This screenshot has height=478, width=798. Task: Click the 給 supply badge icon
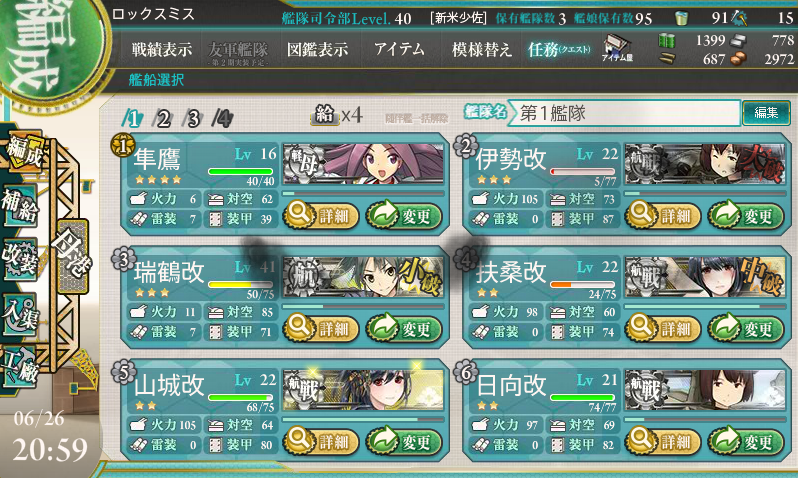[325, 115]
